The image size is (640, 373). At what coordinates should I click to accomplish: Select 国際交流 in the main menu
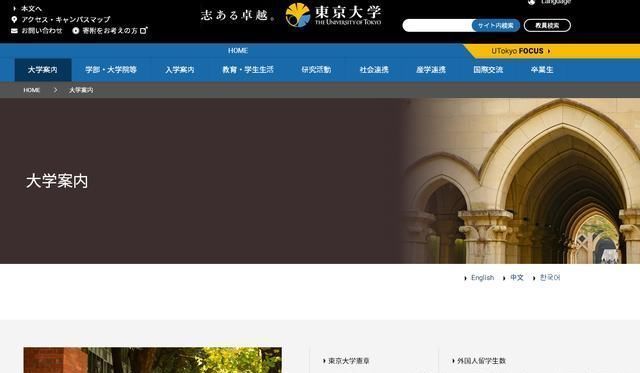tap(488, 70)
